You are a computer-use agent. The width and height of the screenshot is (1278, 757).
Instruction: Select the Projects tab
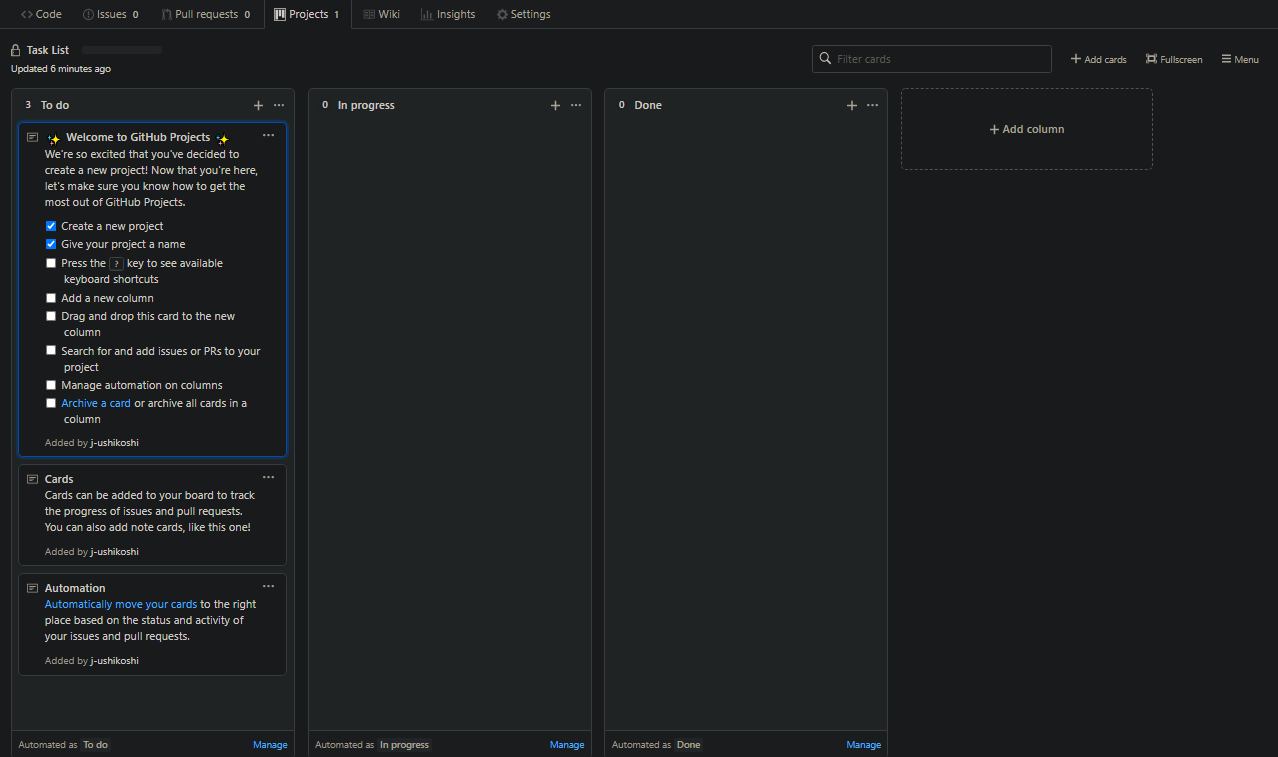pos(307,14)
